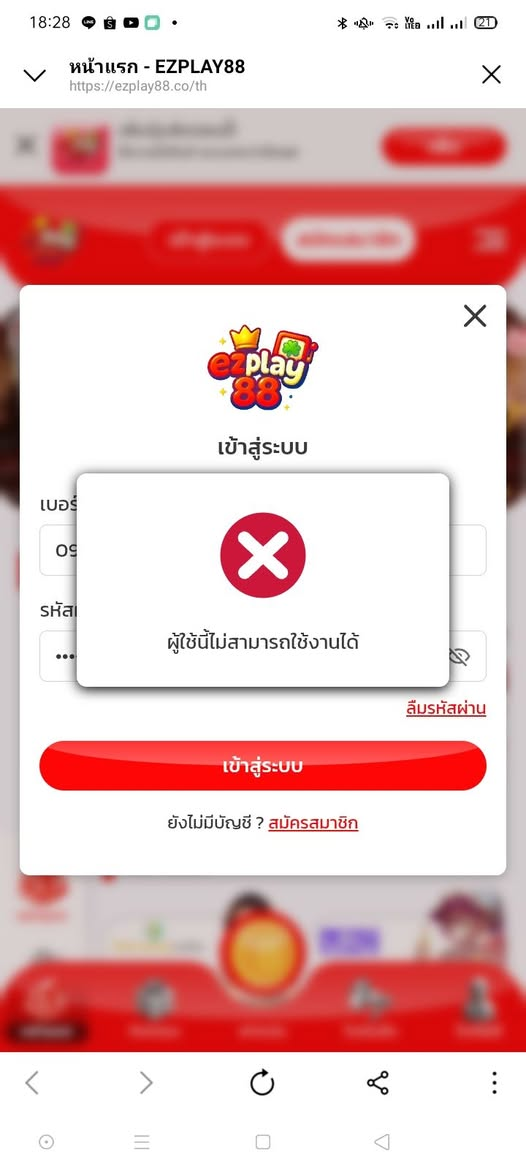Click the red error X icon
The width and height of the screenshot is (526, 1169).
pos(263,555)
